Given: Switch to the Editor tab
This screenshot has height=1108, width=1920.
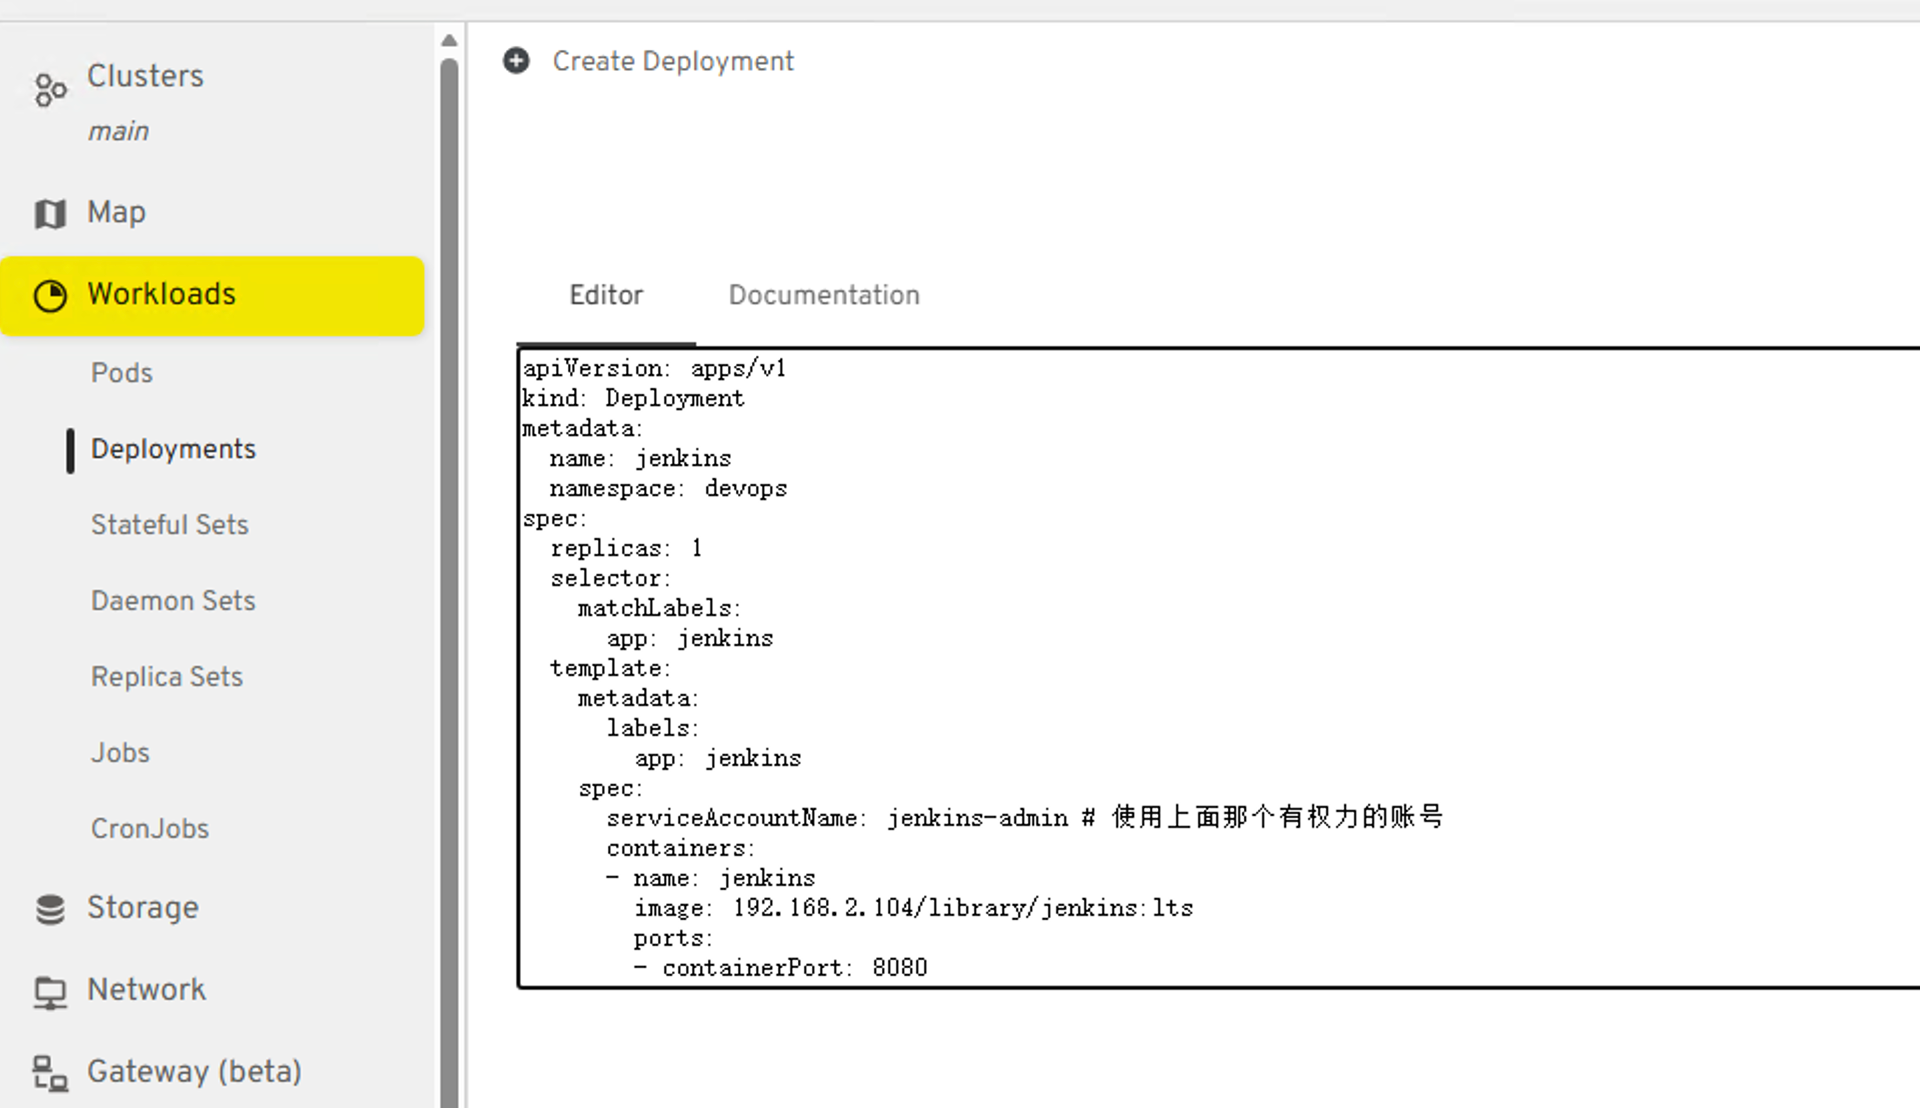Looking at the screenshot, I should [x=606, y=295].
